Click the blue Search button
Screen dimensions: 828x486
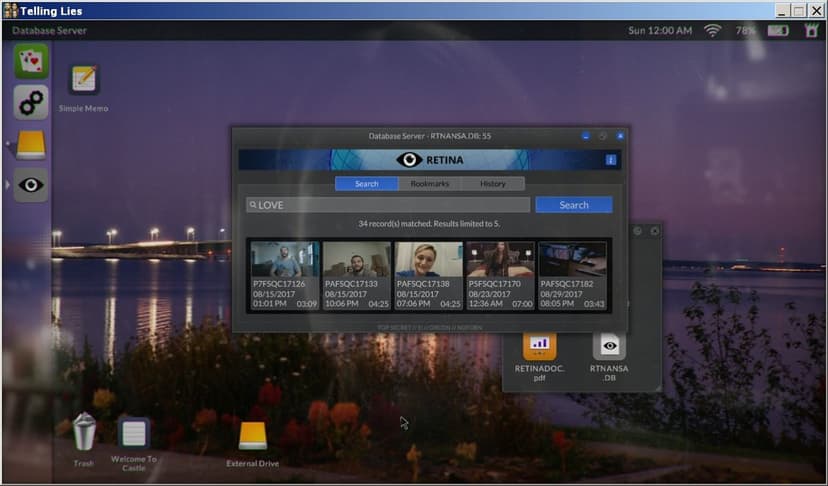click(x=574, y=205)
